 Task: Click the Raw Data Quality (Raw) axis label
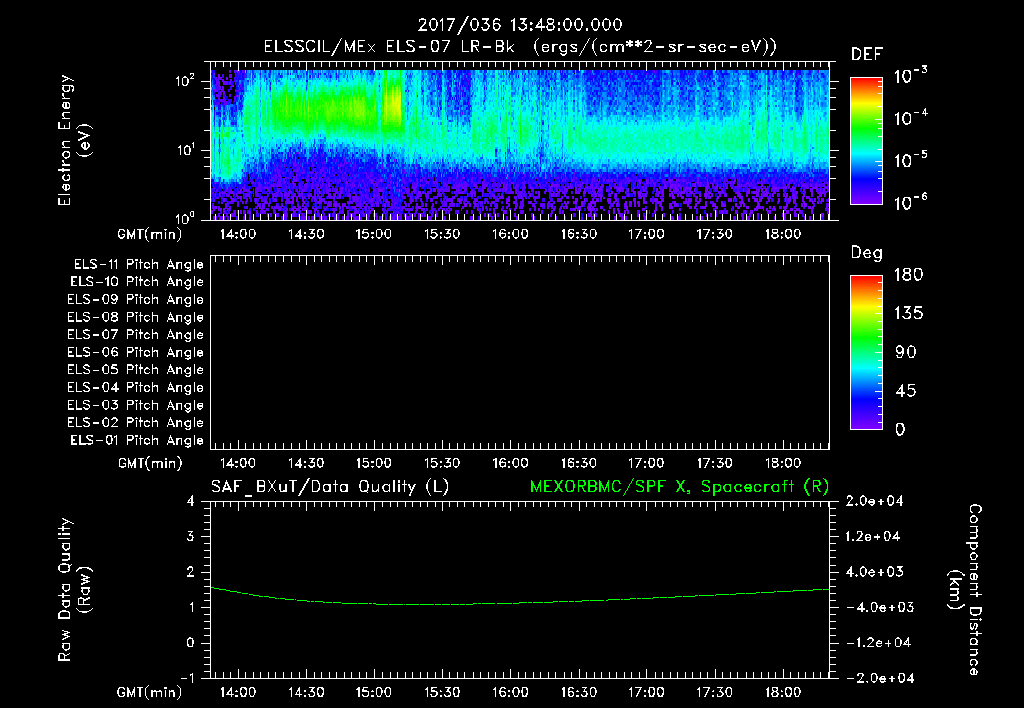pyautogui.click(x=74, y=590)
